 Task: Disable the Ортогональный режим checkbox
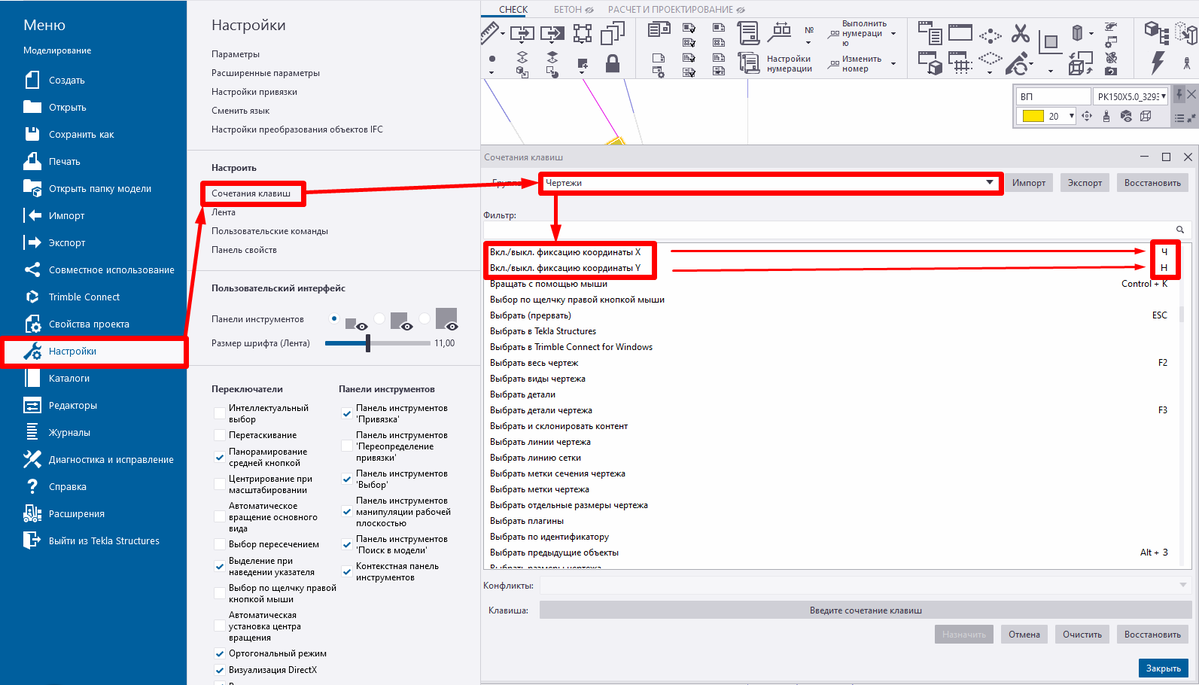tap(219, 654)
